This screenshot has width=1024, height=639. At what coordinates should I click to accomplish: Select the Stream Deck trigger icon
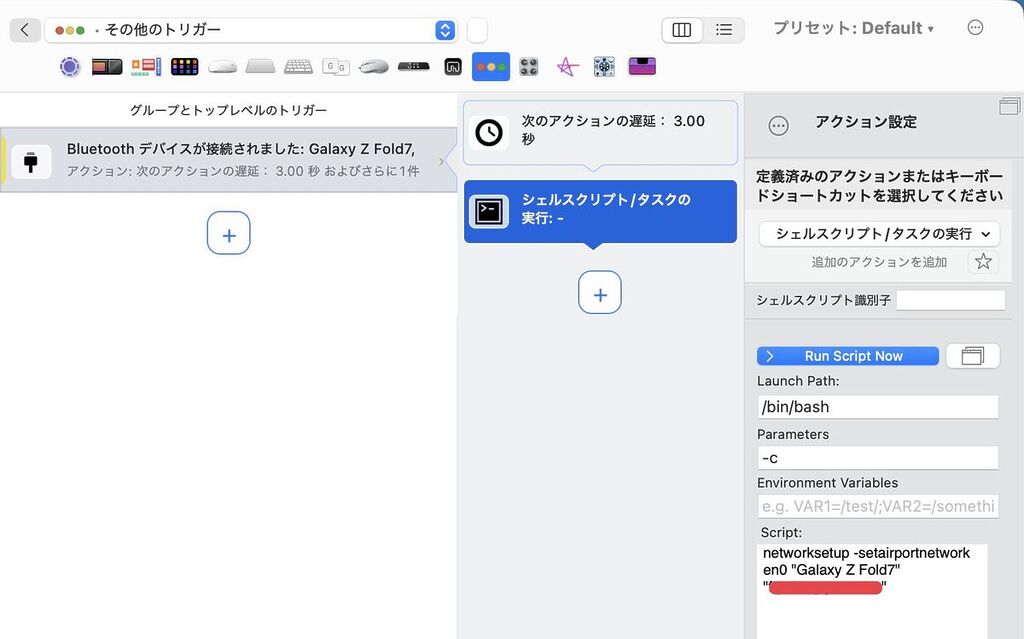point(184,67)
